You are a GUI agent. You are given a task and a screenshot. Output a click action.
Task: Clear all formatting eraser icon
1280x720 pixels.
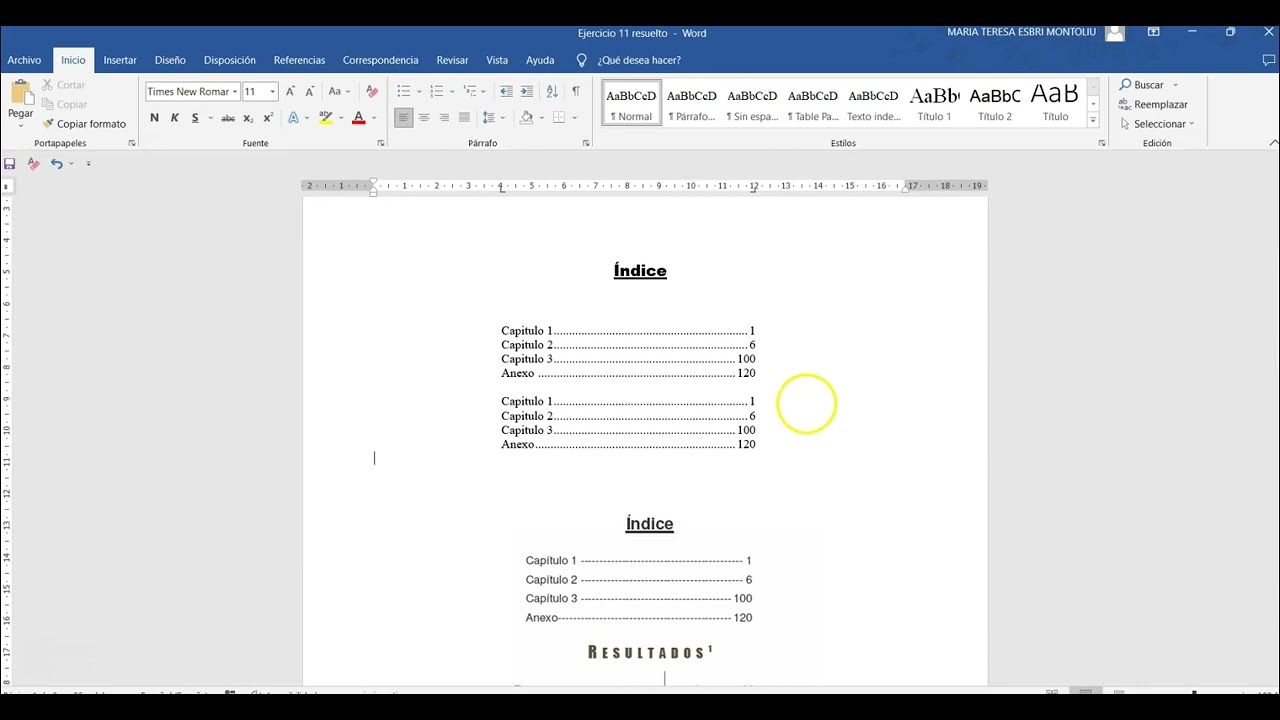372,91
